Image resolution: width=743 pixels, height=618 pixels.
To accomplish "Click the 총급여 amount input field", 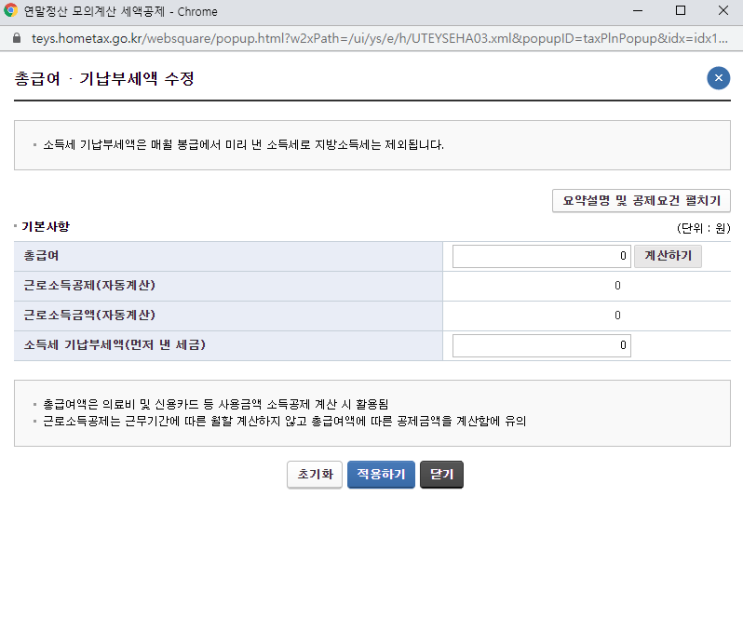I will coord(541,256).
